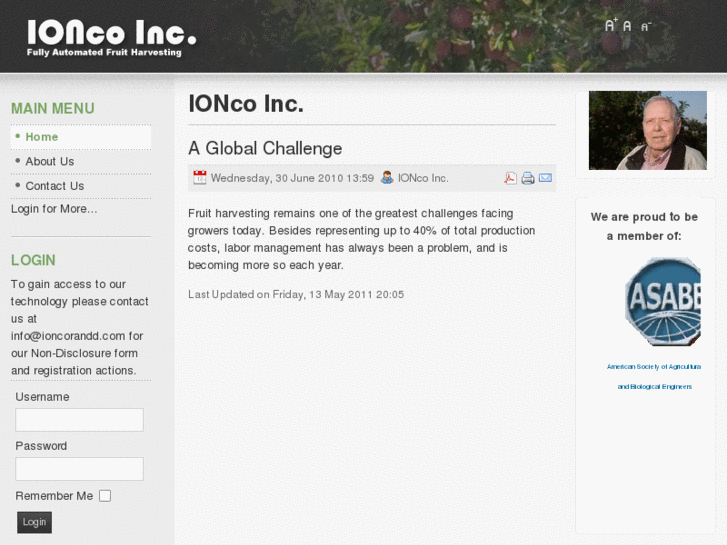This screenshot has width=727, height=545.
Task: Click the IONco Inc. page heading
Action: point(246,103)
